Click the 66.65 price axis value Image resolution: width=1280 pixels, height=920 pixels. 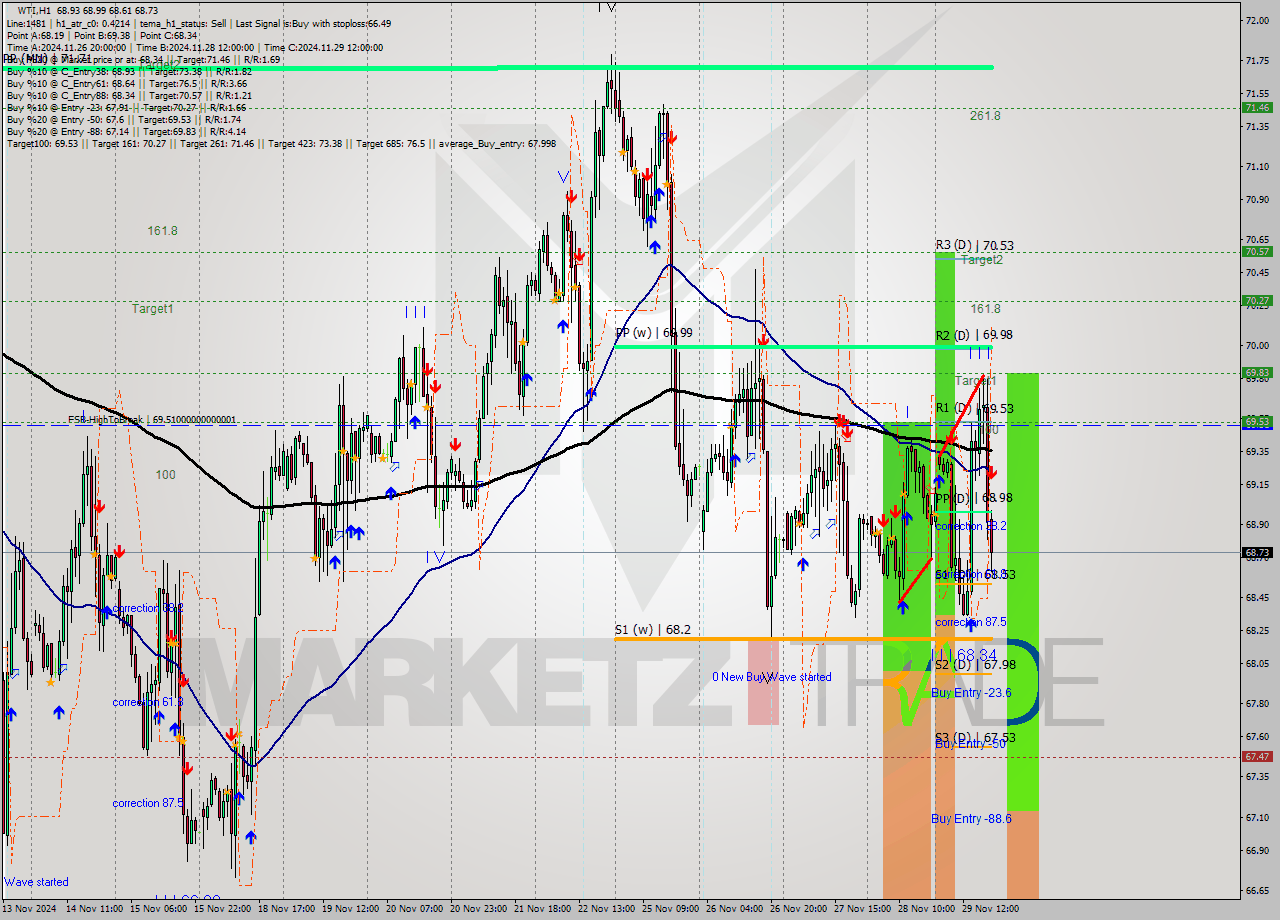click(x=1257, y=891)
